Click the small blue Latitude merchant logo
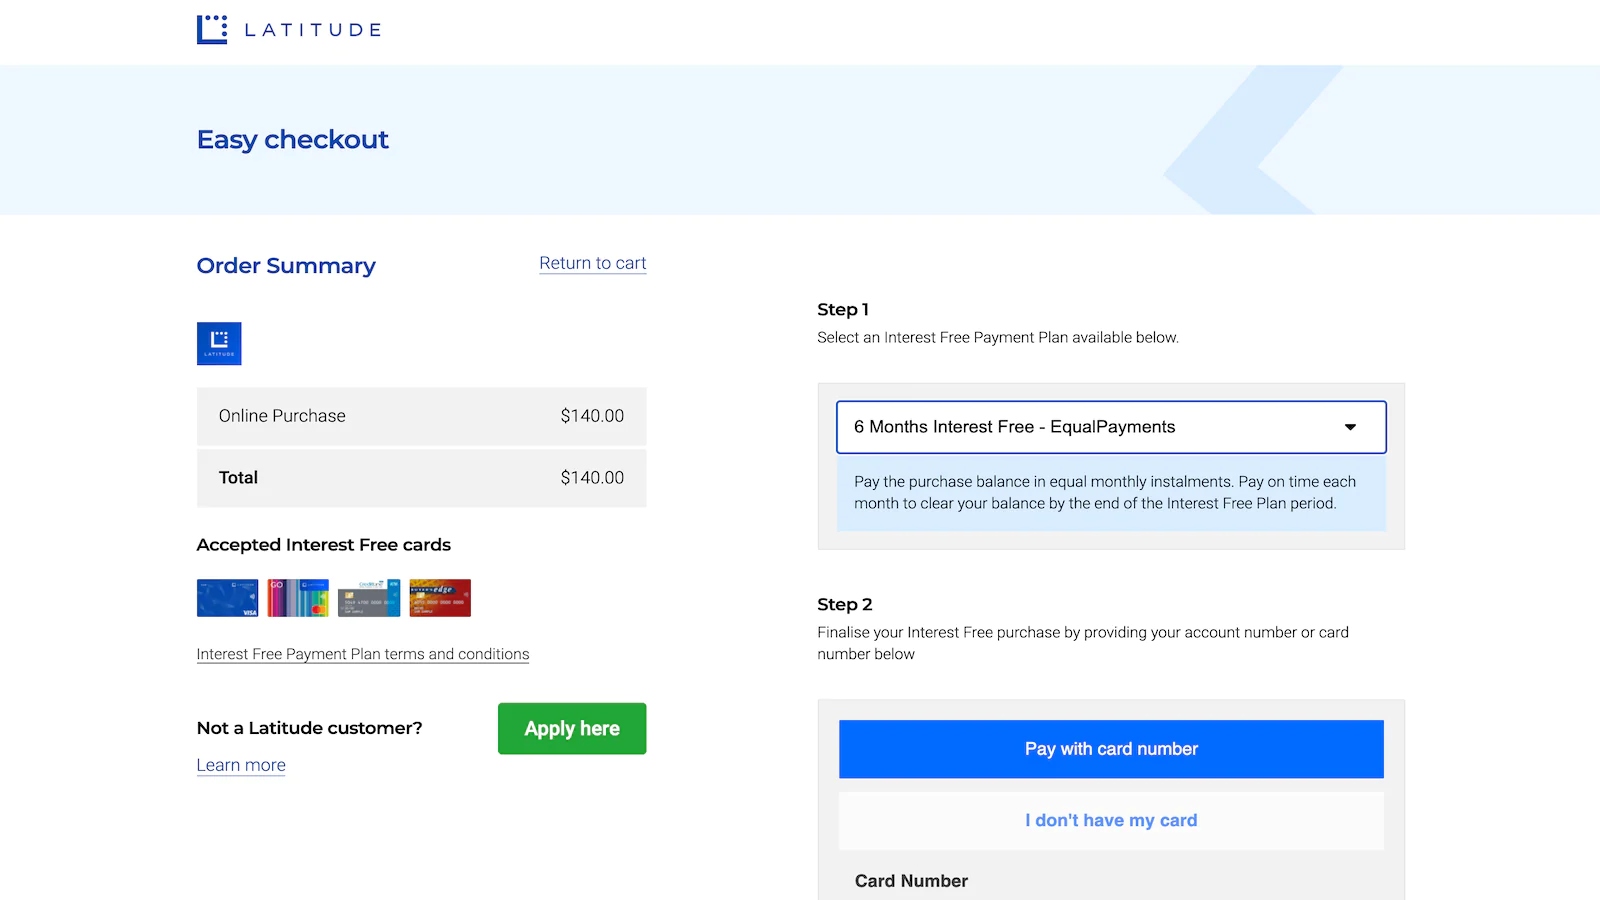This screenshot has width=1600, height=900. pyautogui.click(x=219, y=343)
